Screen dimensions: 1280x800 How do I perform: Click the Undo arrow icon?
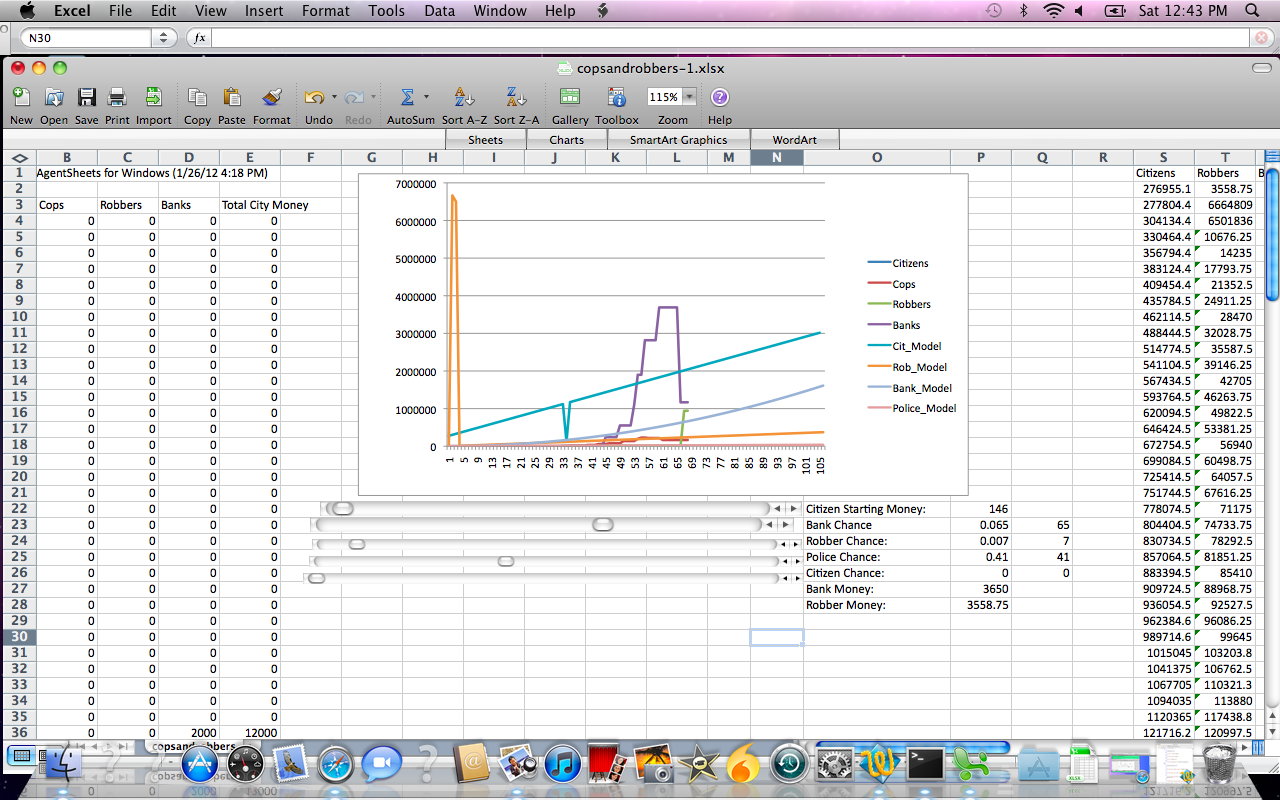314,97
